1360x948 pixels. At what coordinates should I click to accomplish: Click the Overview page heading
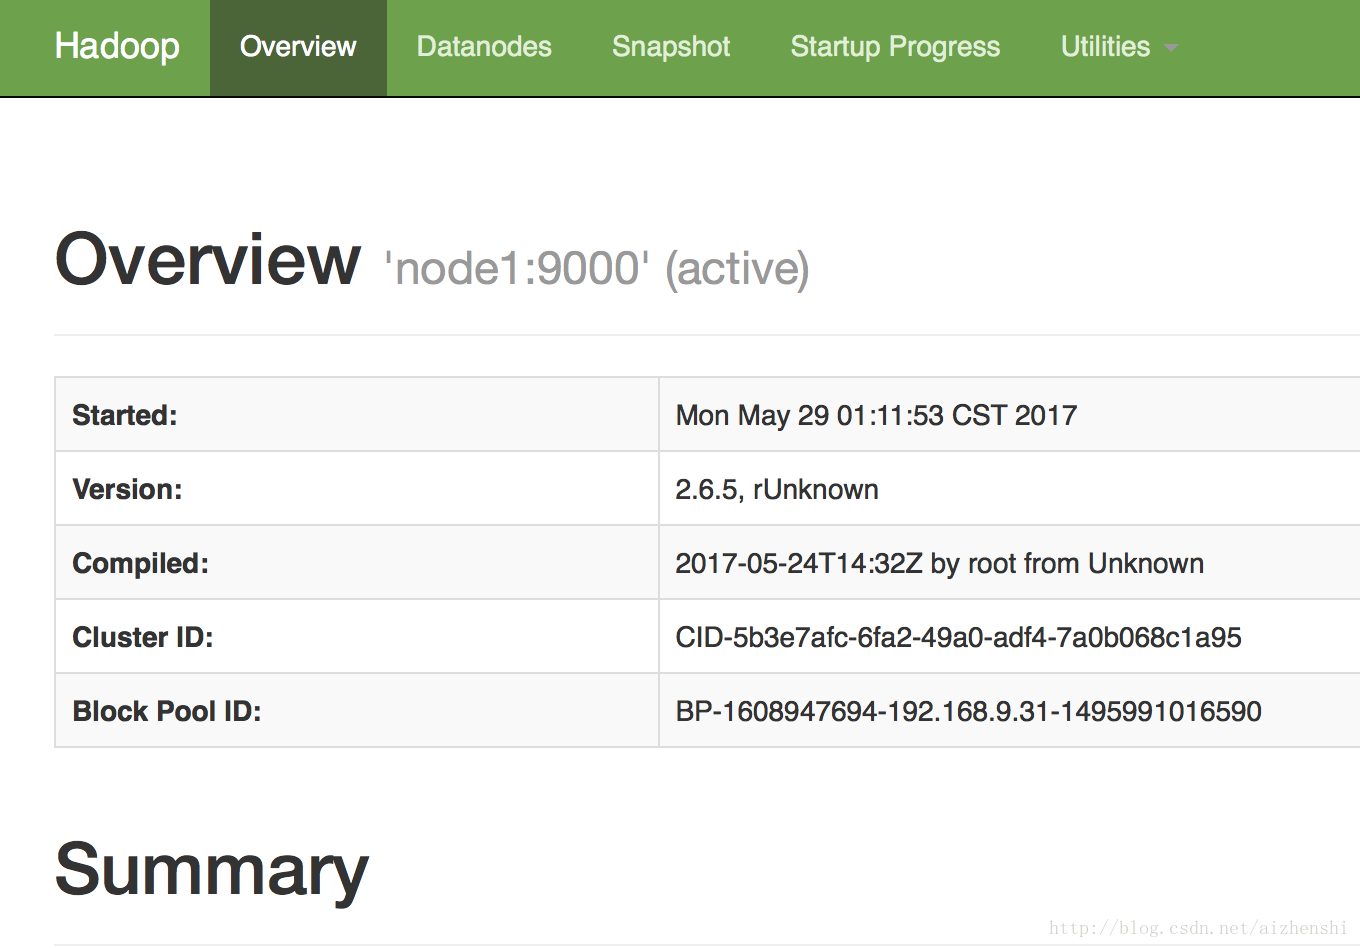point(208,259)
